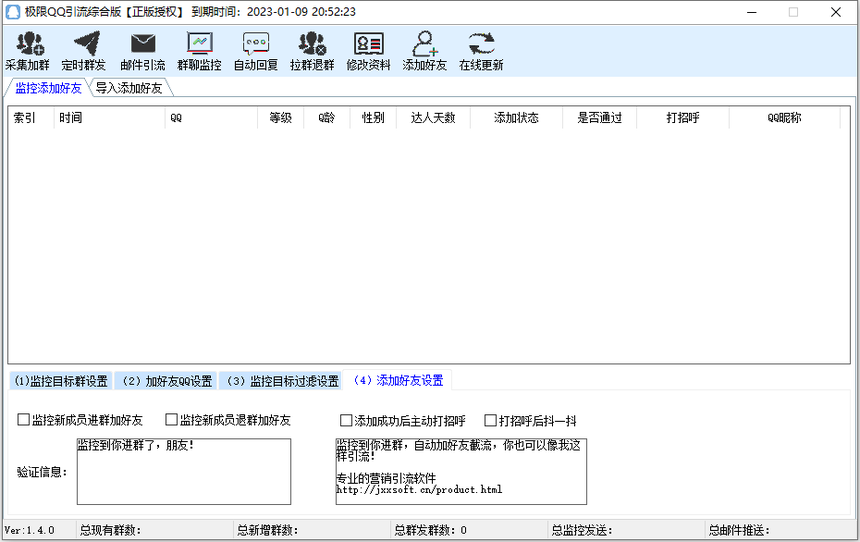Image resolution: width=860 pixels, height=542 pixels.
Task: Sort by the 索引 column header
Action: (31, 117)
